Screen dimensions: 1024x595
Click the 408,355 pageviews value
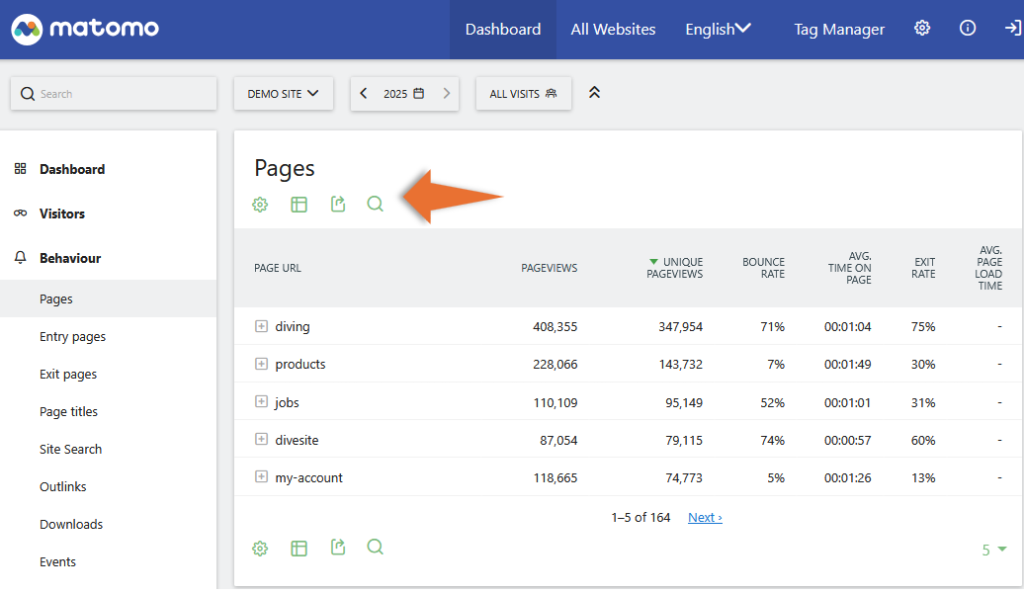[x=555, y=327]
